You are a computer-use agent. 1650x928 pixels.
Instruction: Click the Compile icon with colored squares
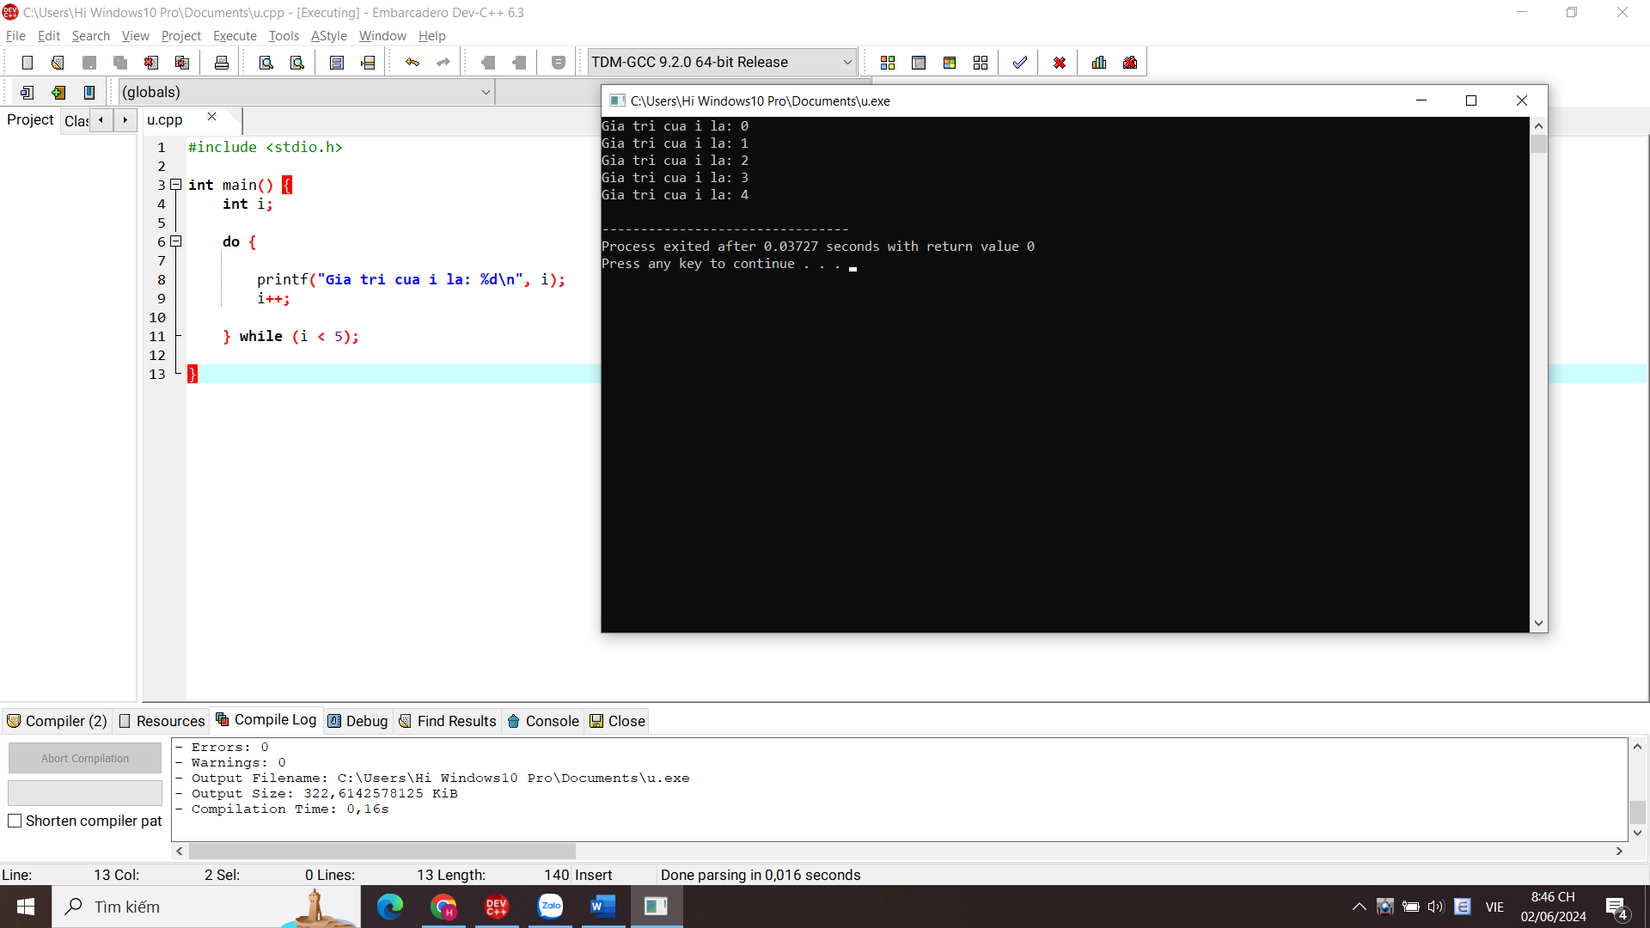click(x=888, y=62)
